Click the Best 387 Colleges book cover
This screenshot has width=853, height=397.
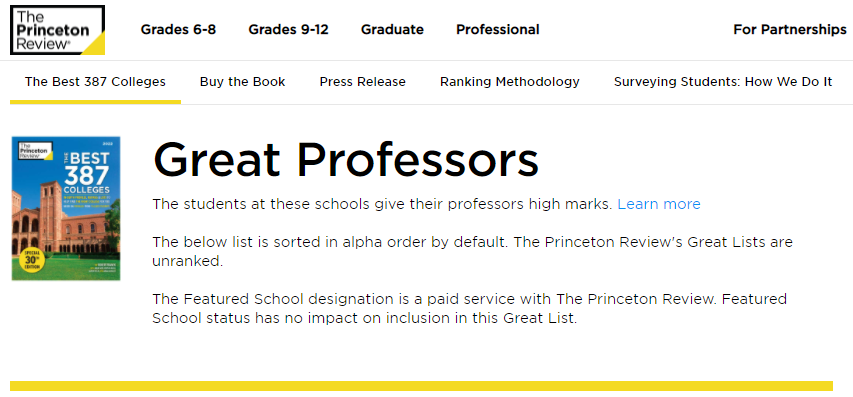[x=66, y=208]
